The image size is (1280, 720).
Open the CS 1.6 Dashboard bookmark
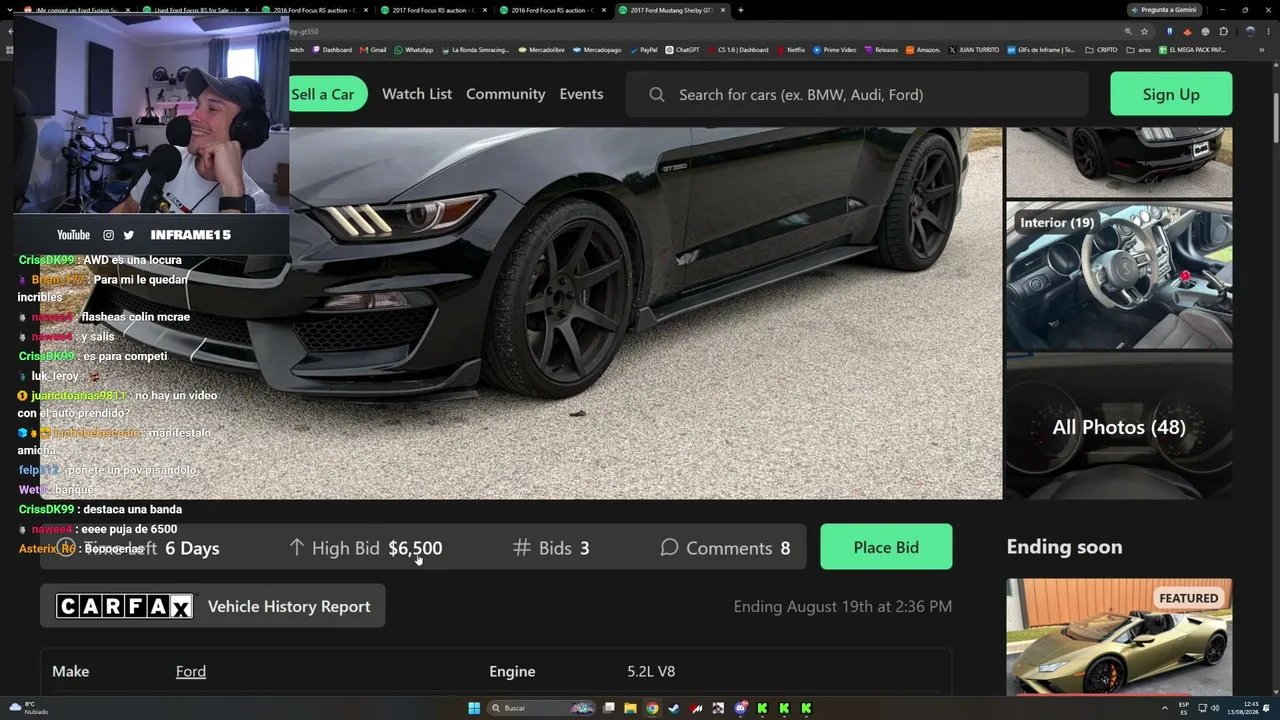[x=739, y=50]
